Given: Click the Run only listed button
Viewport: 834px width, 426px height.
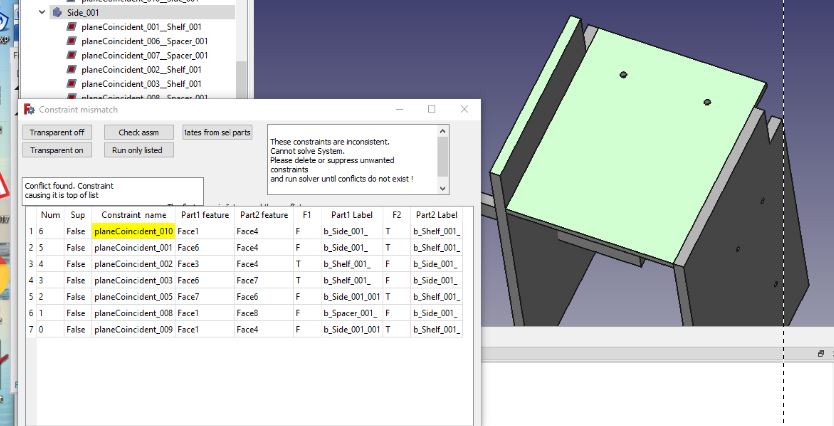Looking at the screenshot, I should click(x=138, y=150).
